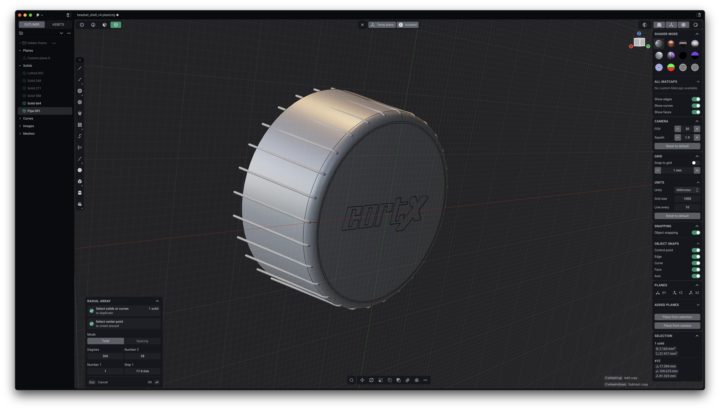Image resolution: width=720 pixels, height=410 pixels.
Task: Collapse the Grid section
Action: 697,156
